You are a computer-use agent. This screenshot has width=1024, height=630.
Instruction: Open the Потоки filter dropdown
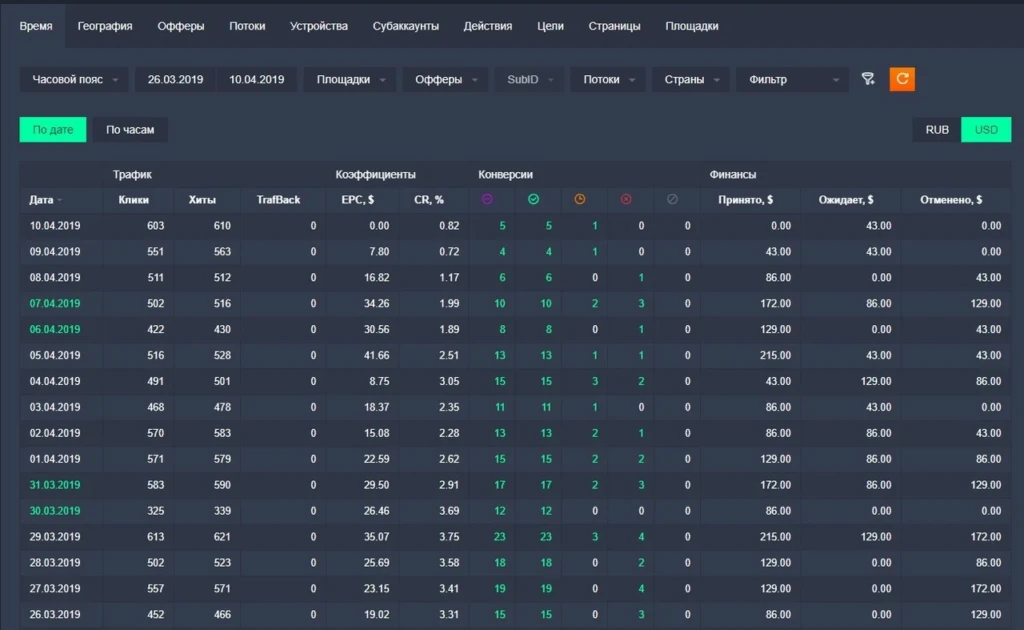pyautogui.click(x=608, y=79)
